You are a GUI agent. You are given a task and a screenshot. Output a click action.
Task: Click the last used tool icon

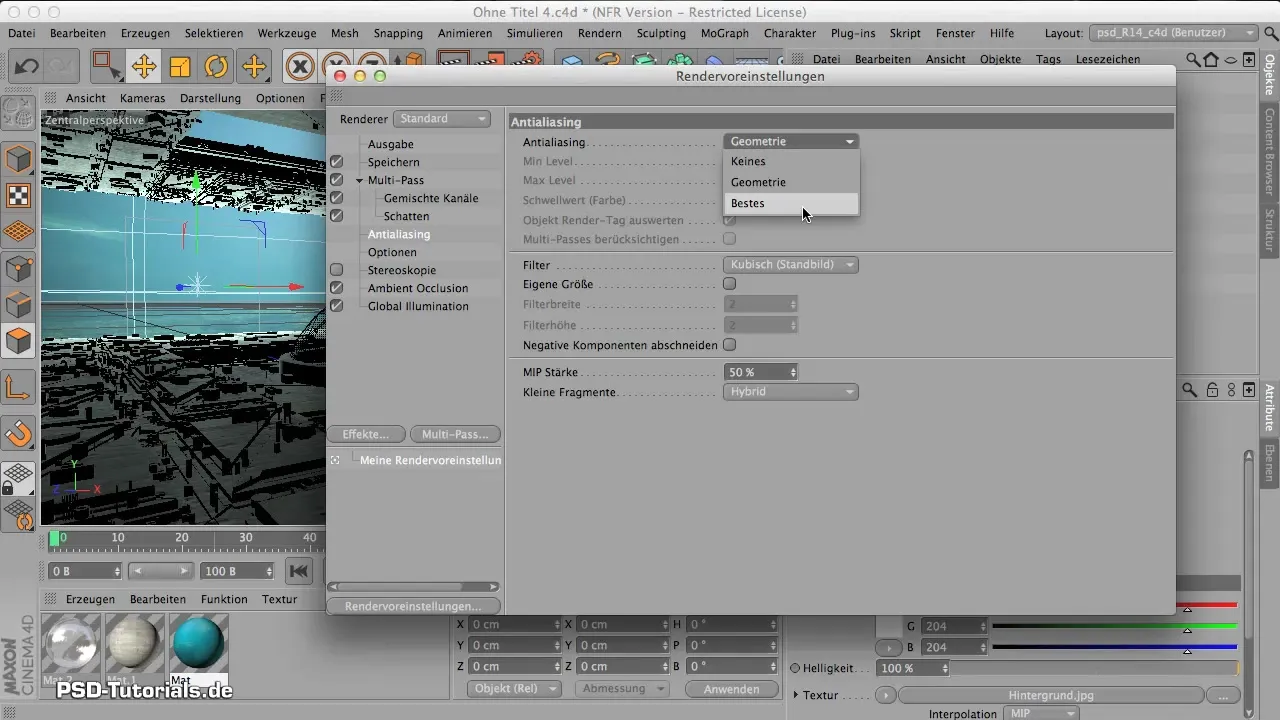(253, 67)
